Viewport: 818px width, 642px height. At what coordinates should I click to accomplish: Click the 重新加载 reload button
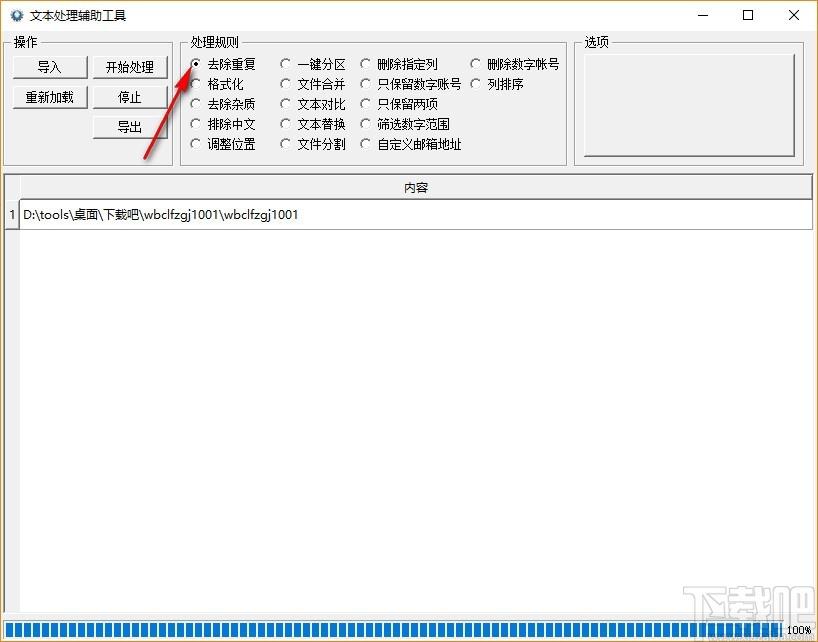click(50, 97)
